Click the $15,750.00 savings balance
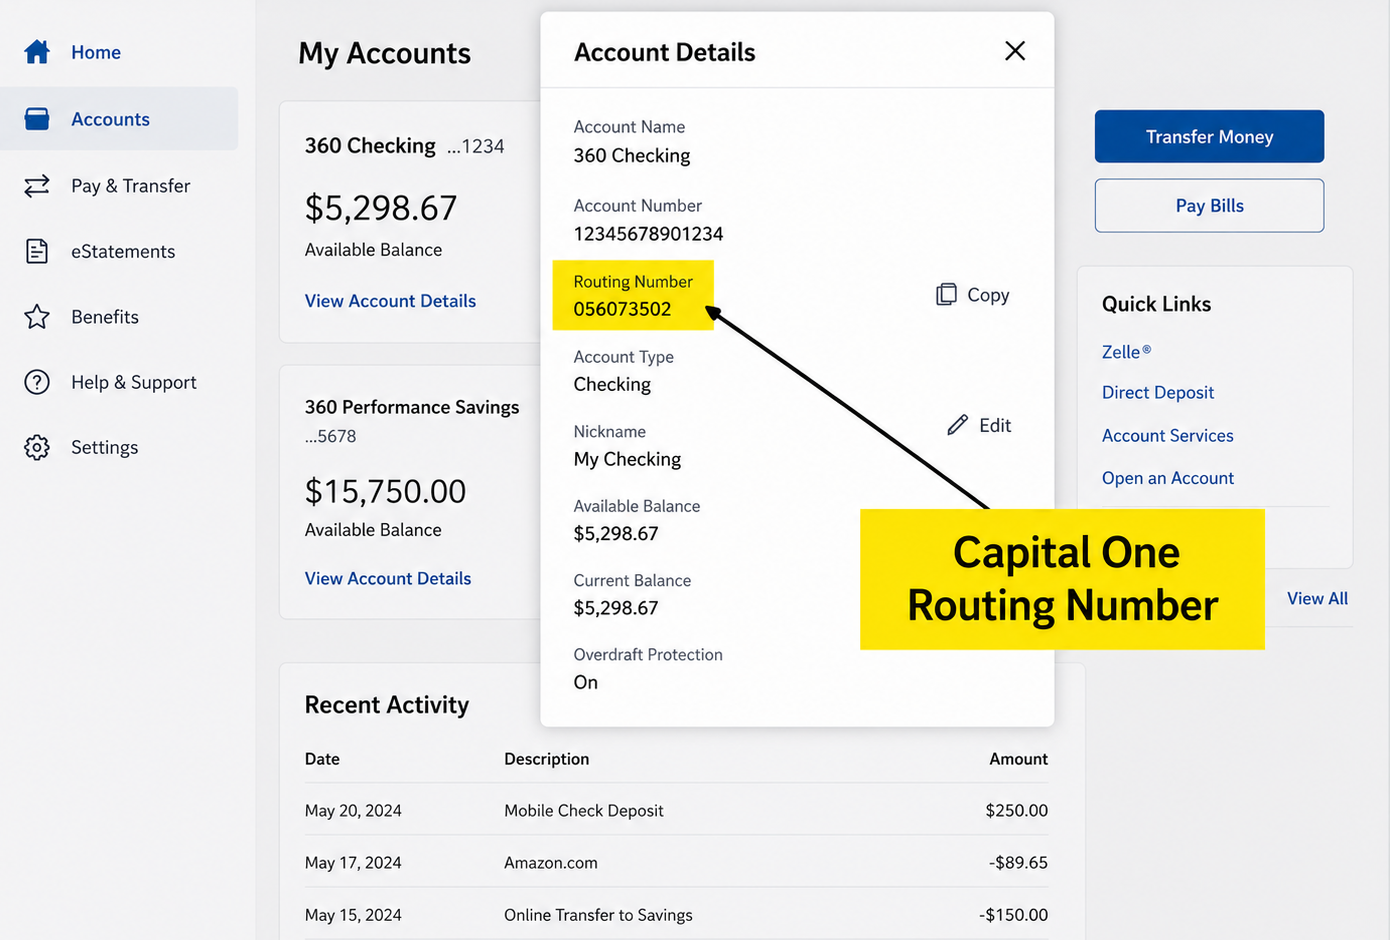 pos(385,491)
